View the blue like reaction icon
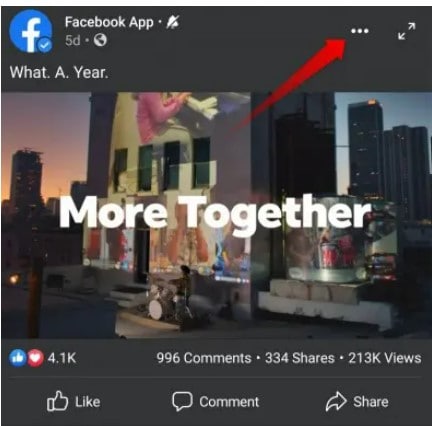This screenshot has height=426, width=432. pyautogui.click(x=17, y=358)
